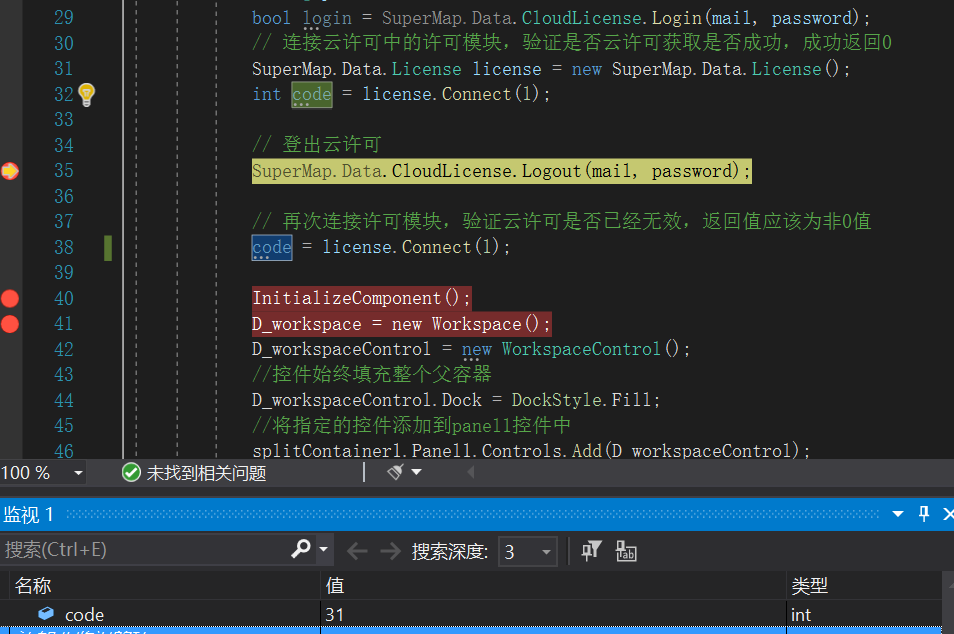
Task: Click 'splitContainer1' on line 46
Action: coord(327,451)
